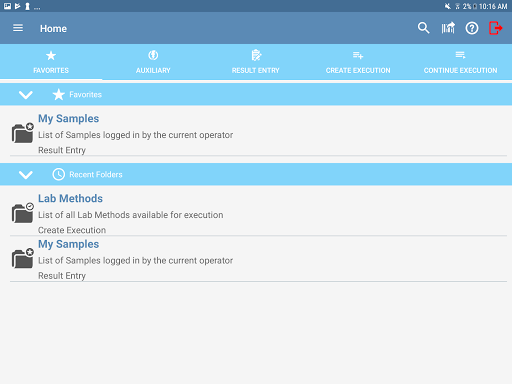Open the Continue Execution tab
The height and width of the screenshot is (384, 512).
(461, 62)
